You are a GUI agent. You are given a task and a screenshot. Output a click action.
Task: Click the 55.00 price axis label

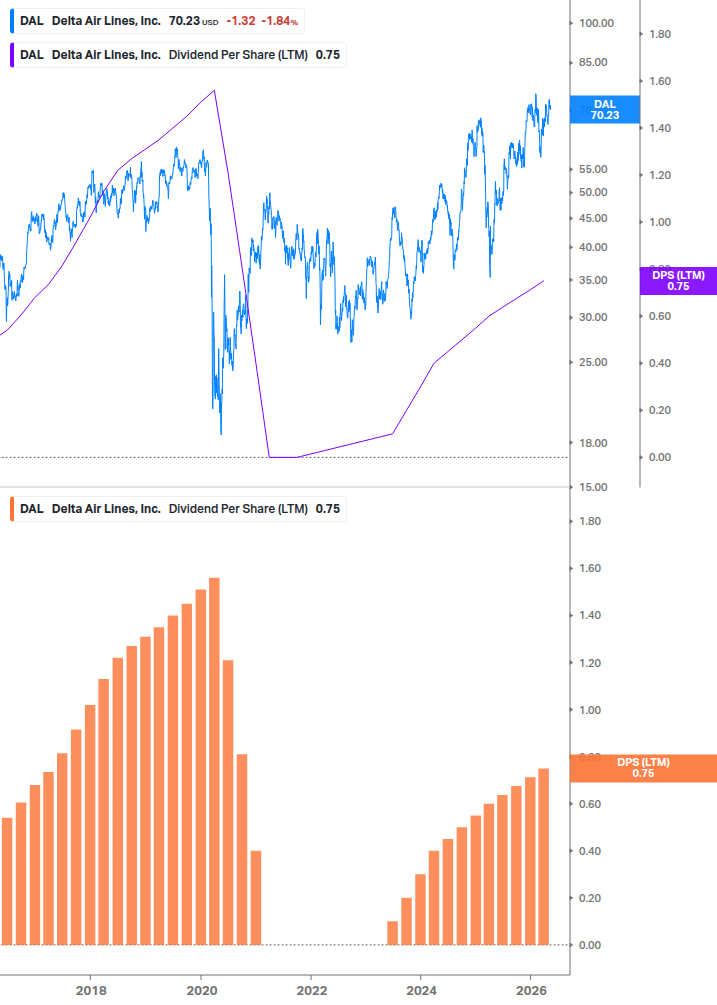click(x=593, y=169)
